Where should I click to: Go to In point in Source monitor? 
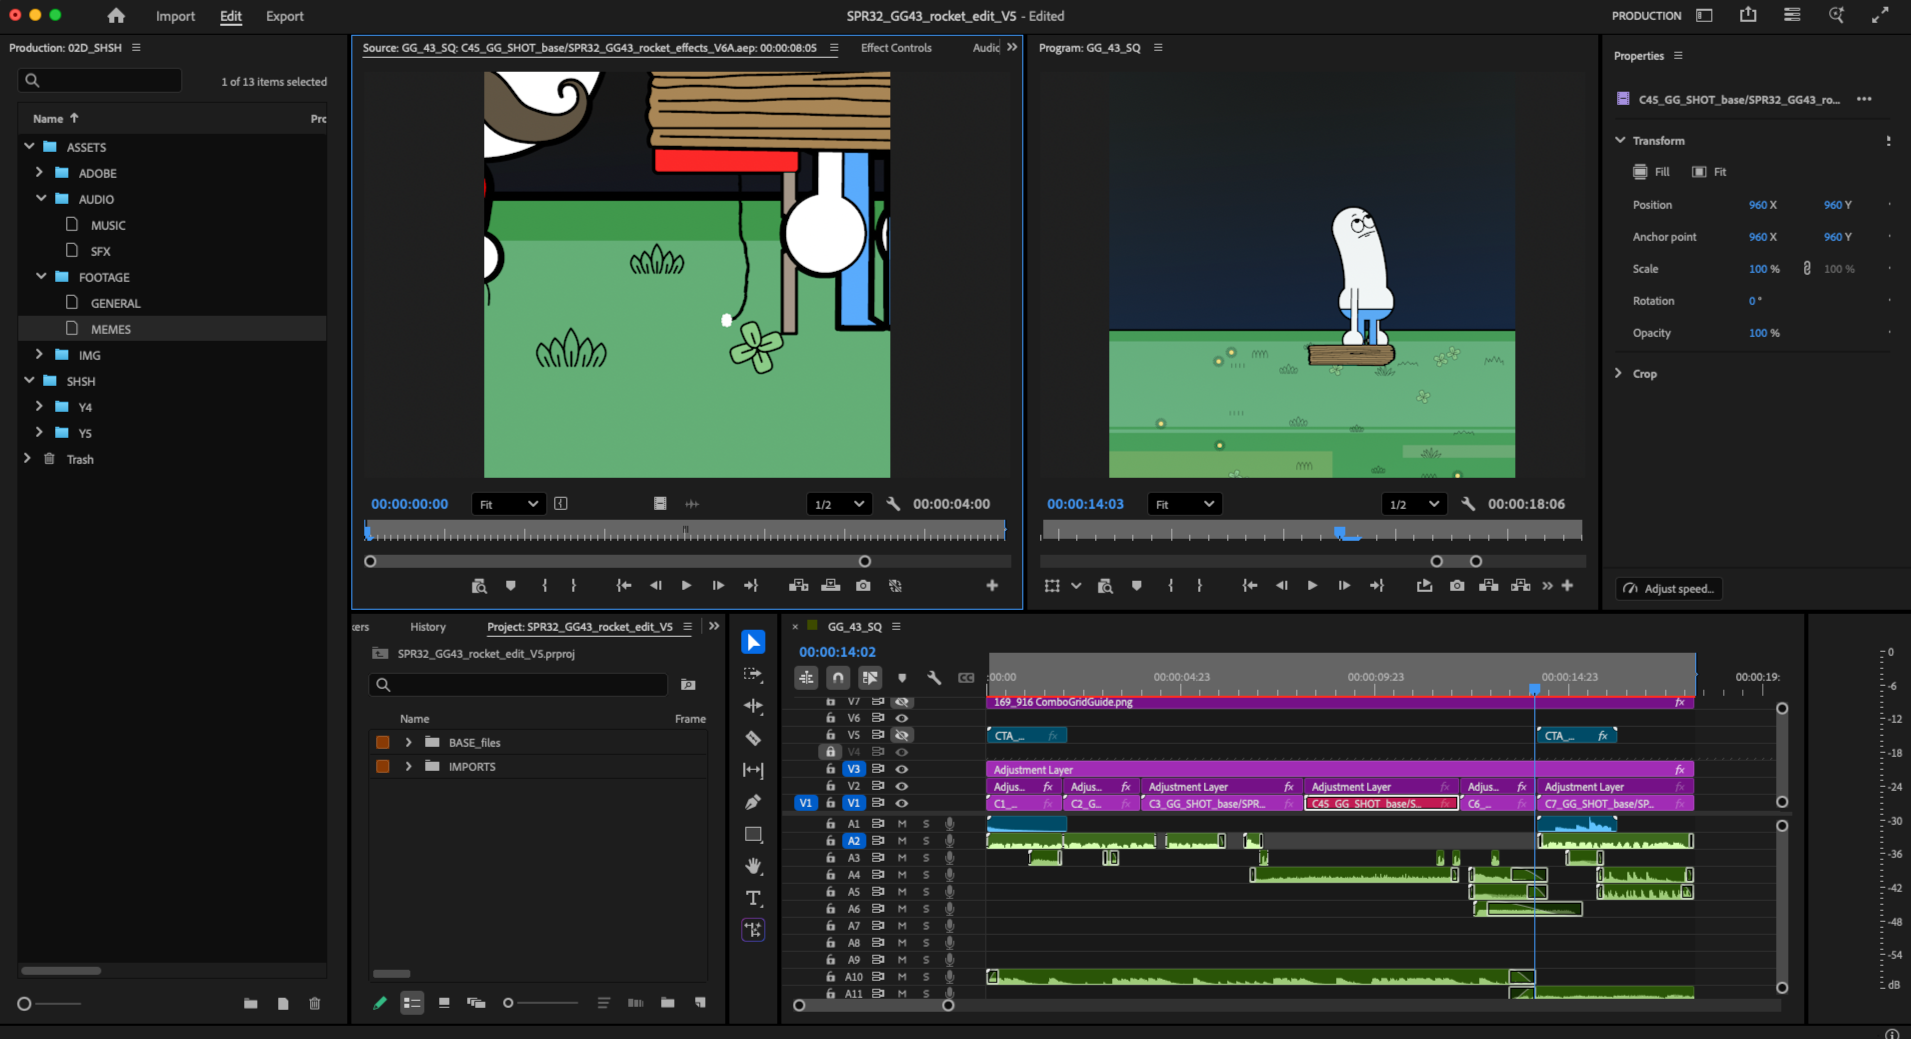[x=623, y=586]
